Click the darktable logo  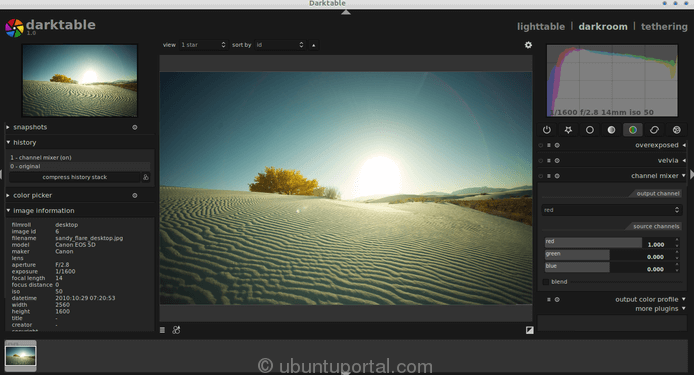(x=14, y=28)
